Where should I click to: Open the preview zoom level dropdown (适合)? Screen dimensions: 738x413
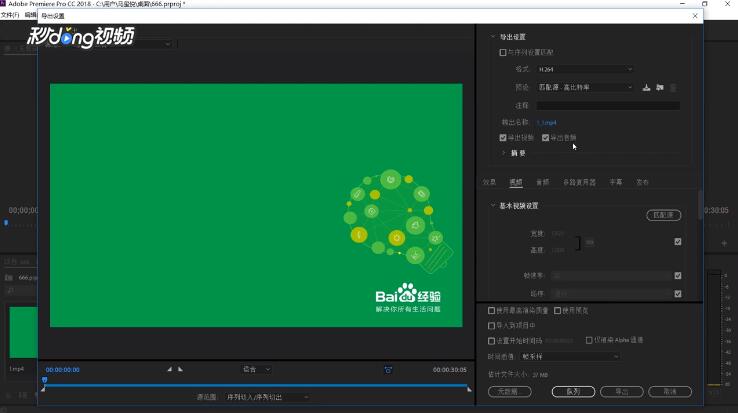[257, 369]
